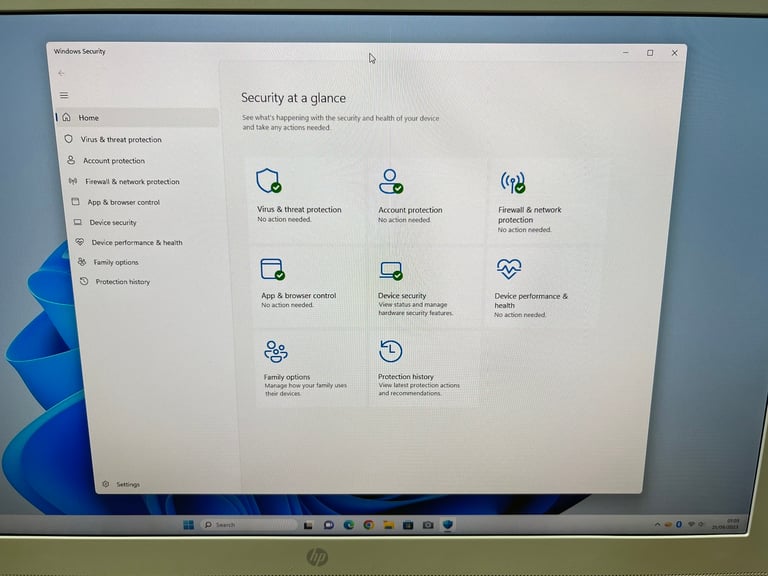The width and height of the screenshot is (768, 576).
Task: Go back with the back arrow
Action: click(x=61, y=73)
